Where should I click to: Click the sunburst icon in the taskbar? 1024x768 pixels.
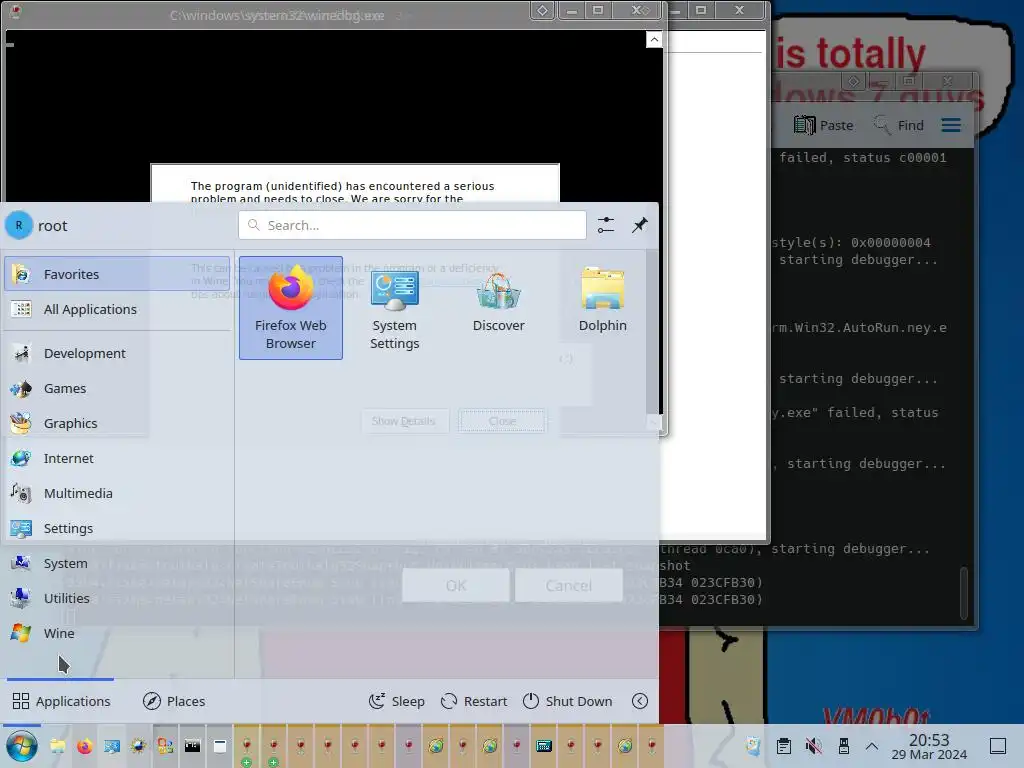click(138, 746)
